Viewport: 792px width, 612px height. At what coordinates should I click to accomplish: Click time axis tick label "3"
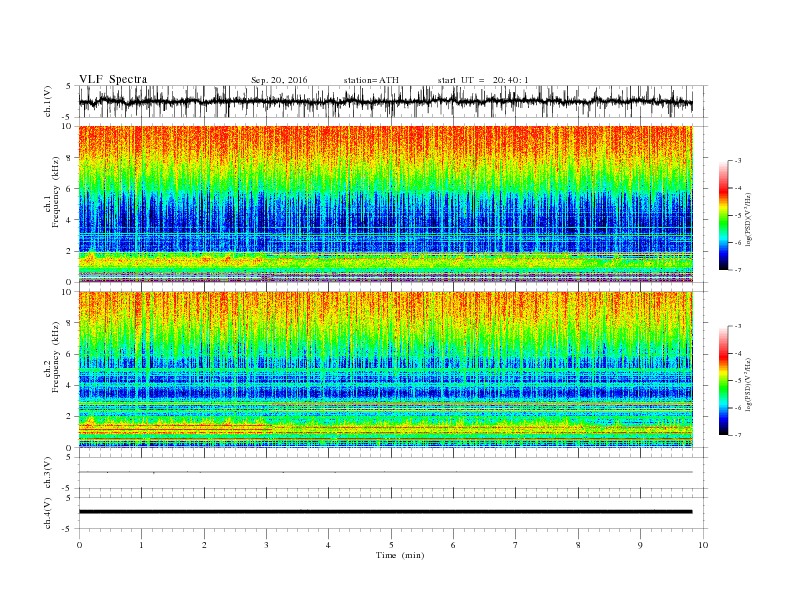(266, 545)
